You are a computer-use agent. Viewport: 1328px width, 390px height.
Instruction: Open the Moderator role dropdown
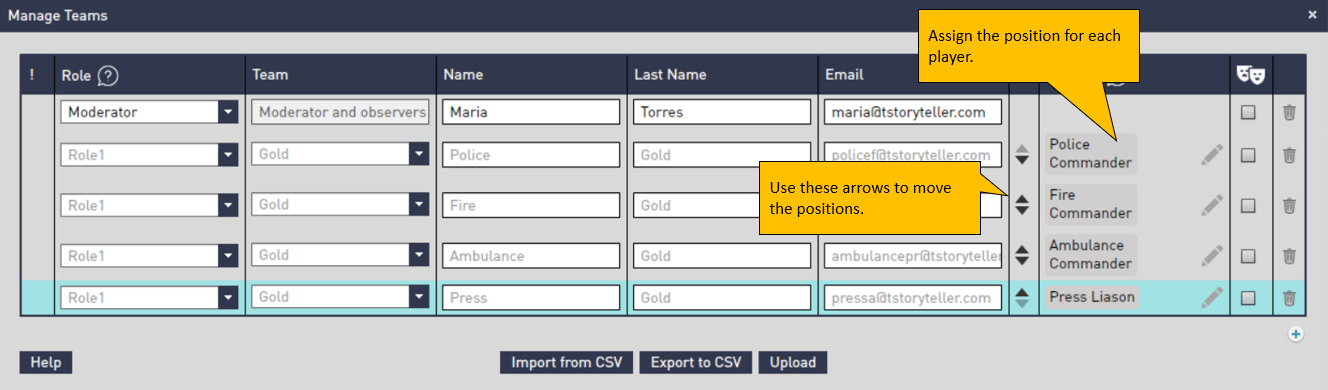coord(228,112)
